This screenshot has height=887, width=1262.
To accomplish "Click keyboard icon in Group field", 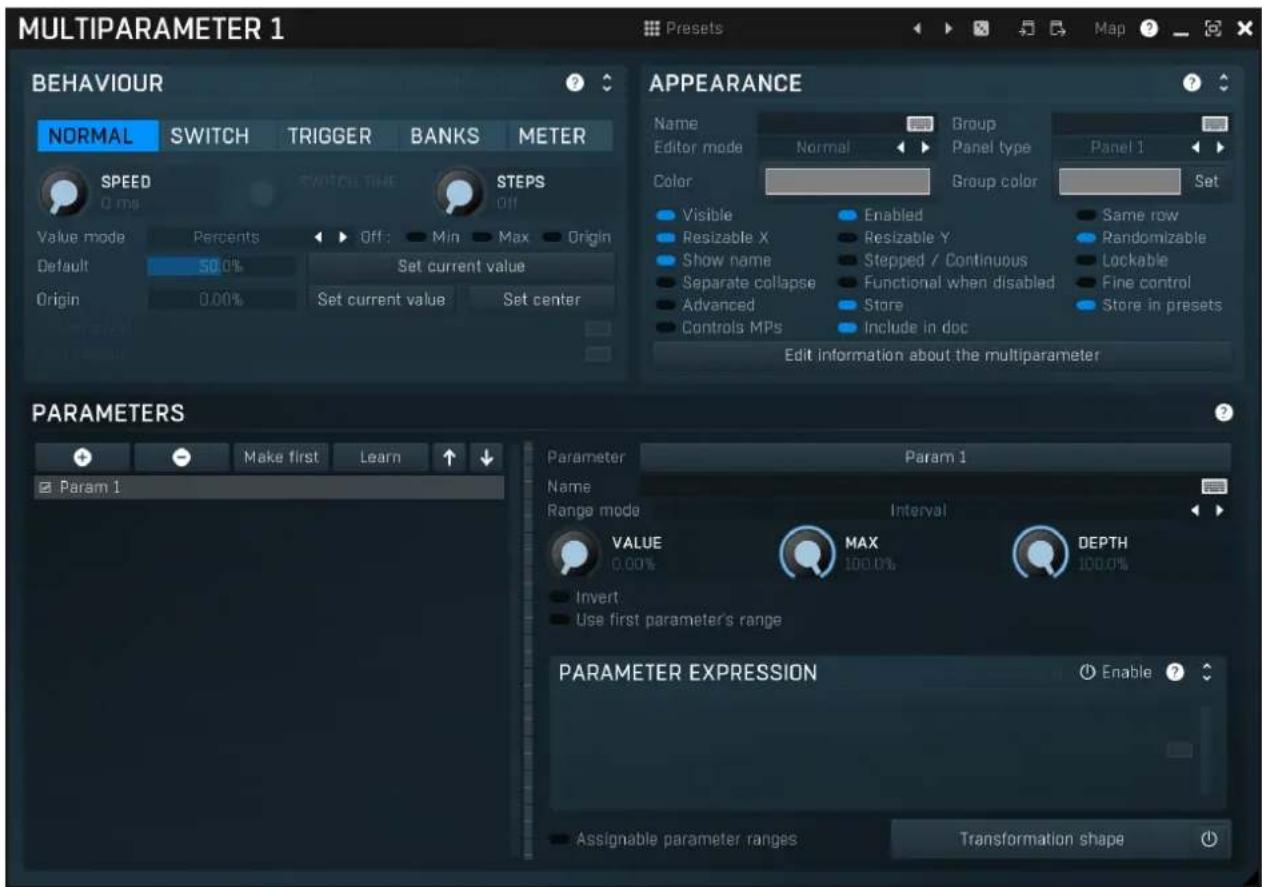I will (x=1215, y=124).
